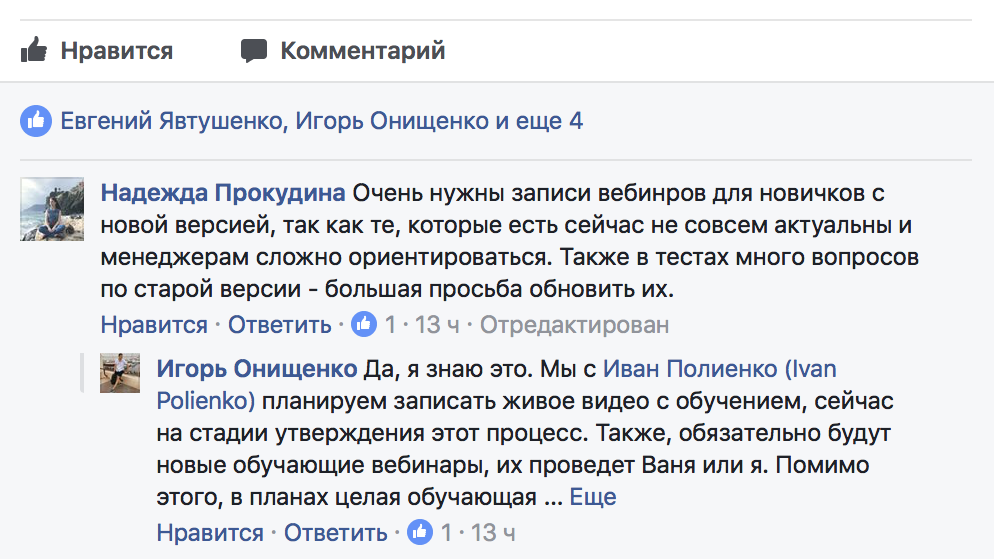Open Надежда Прокудина's profile name link

click(x=223, y=193)
